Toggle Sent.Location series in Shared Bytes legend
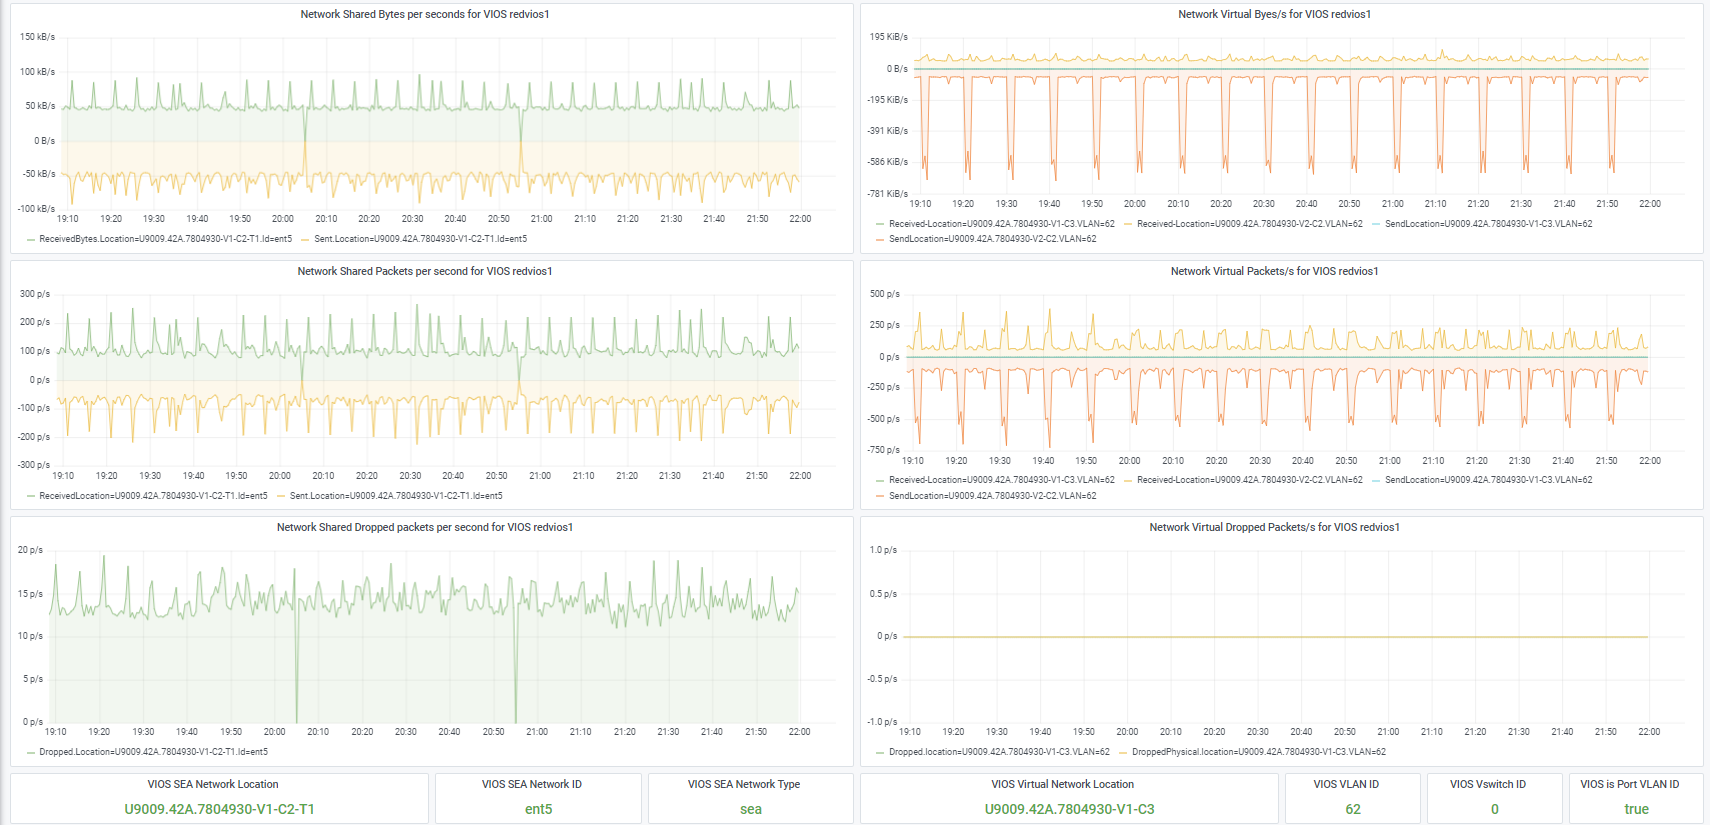The image size is (1710, 825). [420, 239]
